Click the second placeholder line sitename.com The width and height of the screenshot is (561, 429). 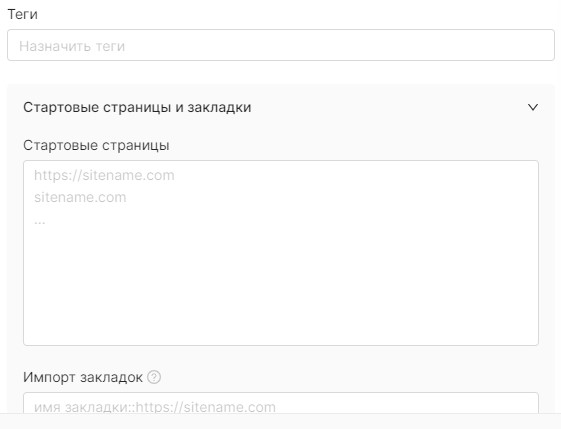(80, 198)
